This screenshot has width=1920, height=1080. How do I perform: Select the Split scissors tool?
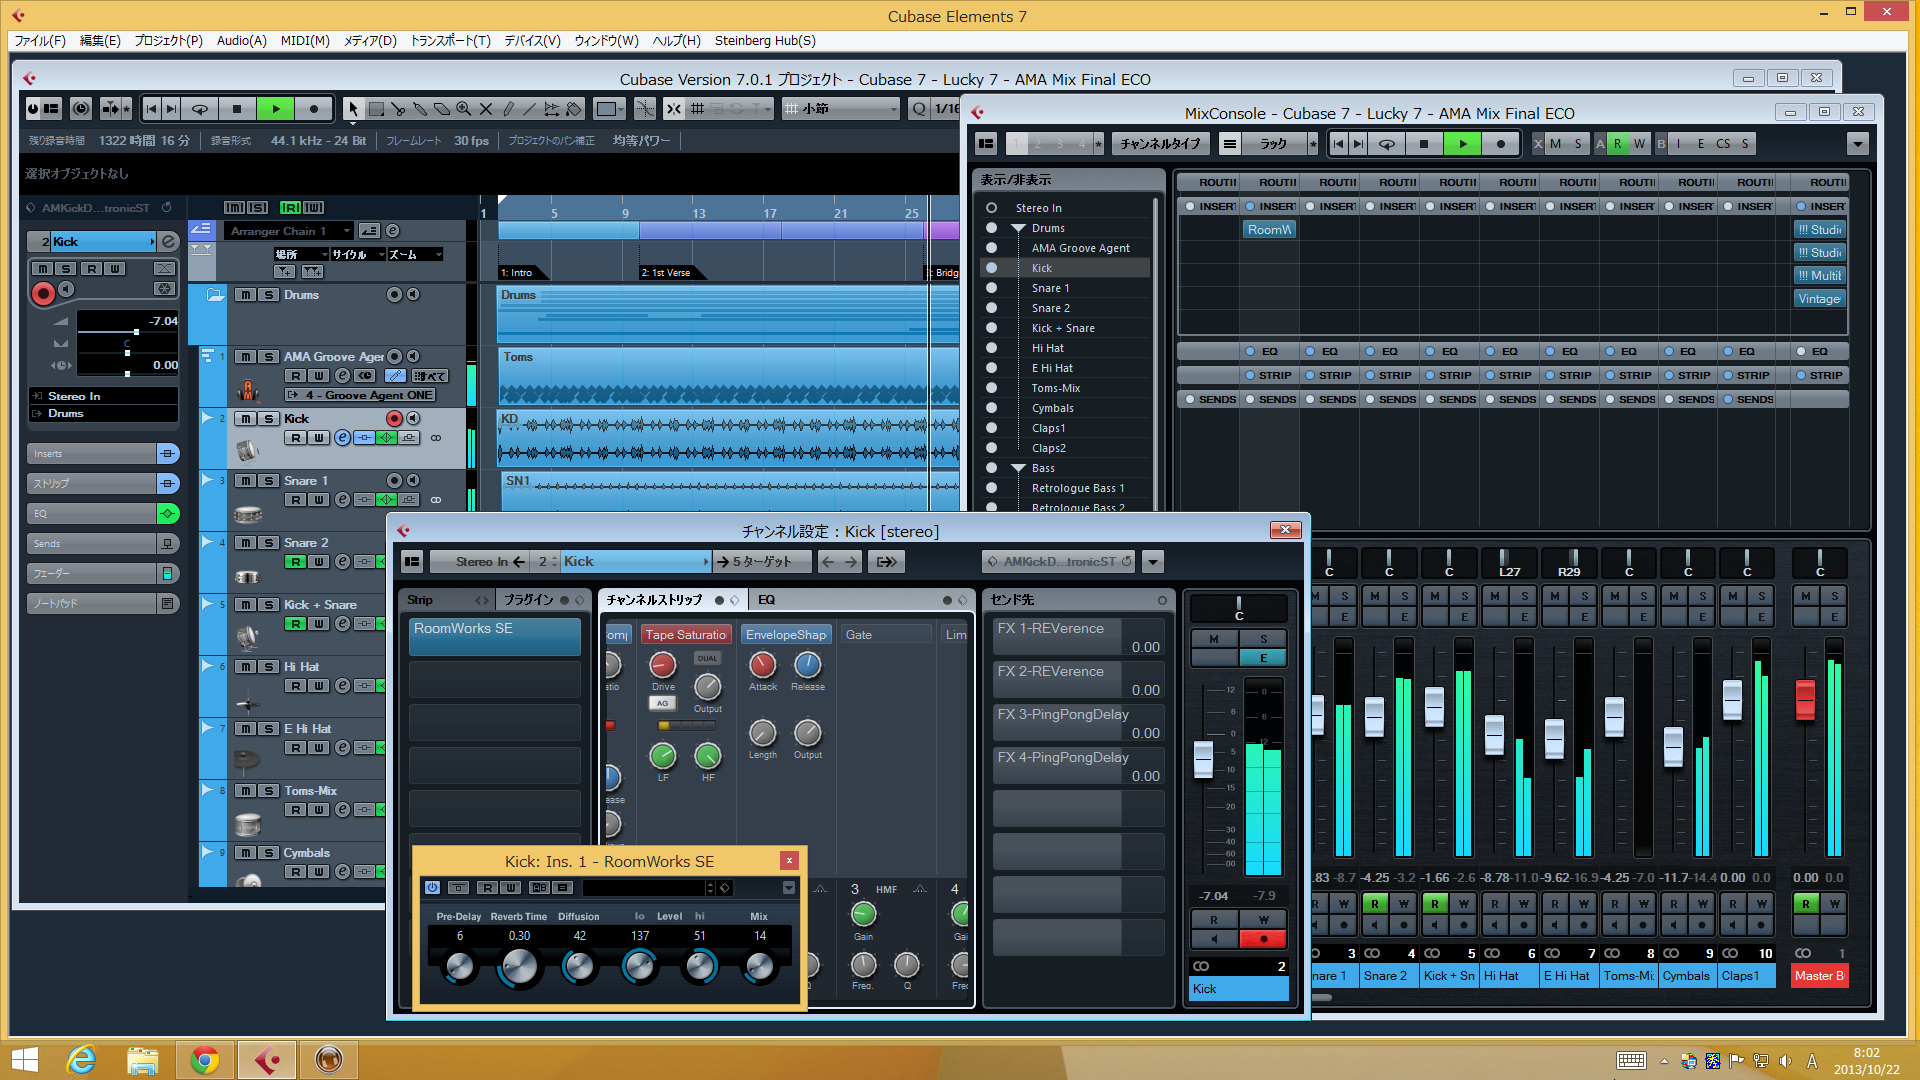click(x=398, y=108)
